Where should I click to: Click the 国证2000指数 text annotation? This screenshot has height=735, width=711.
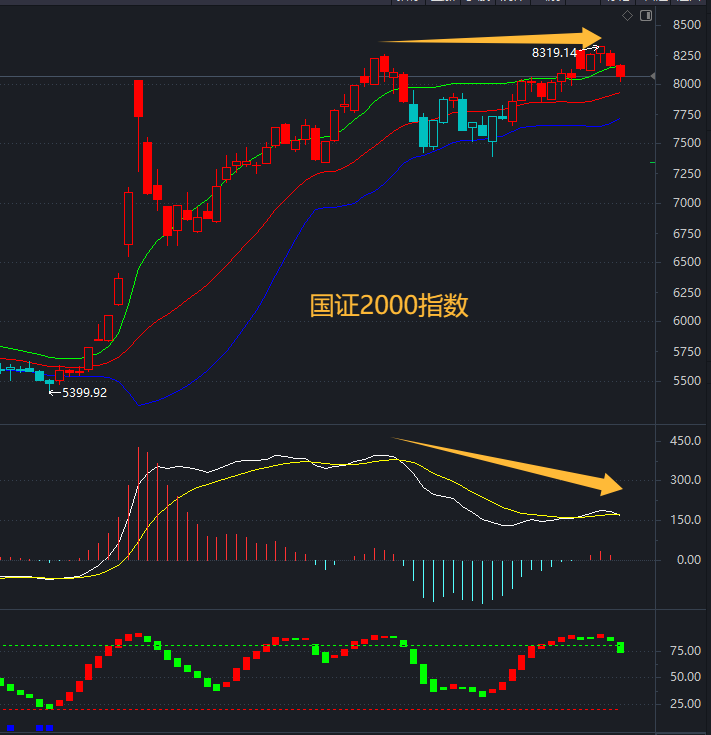pos(389,306)
